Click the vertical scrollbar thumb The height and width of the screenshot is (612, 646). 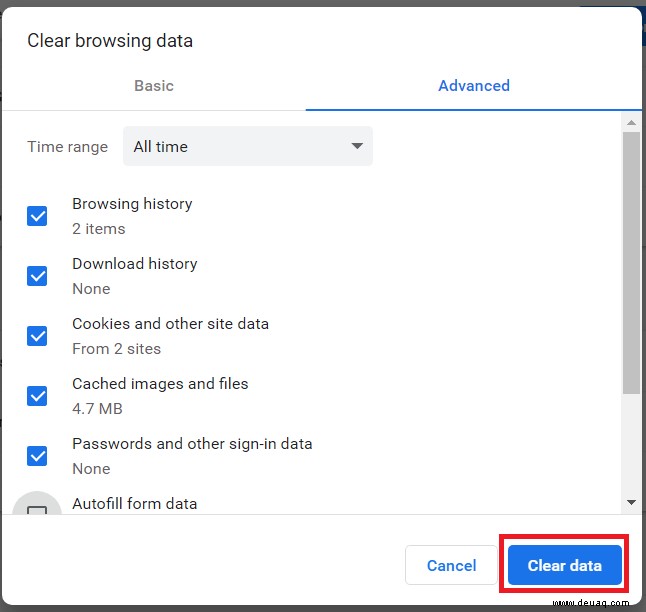click(631, 263)
